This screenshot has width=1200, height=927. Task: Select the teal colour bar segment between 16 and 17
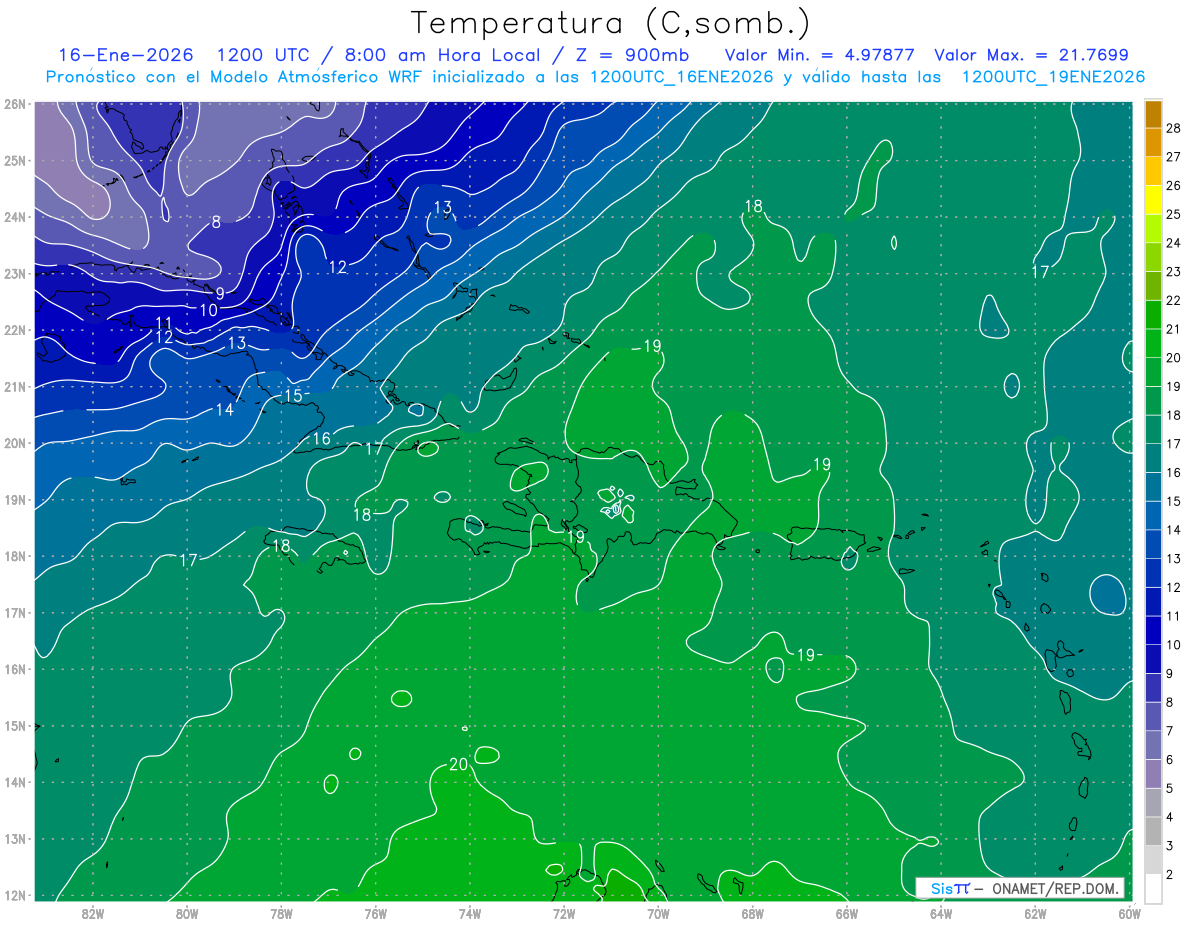click(1153, 458)
